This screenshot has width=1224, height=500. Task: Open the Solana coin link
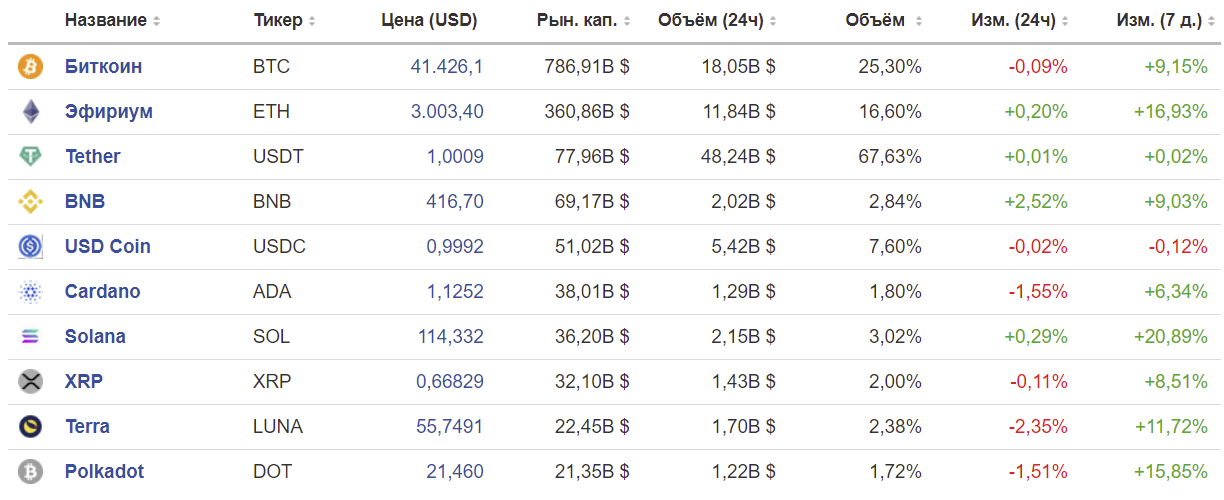click(x=95, y=337)
